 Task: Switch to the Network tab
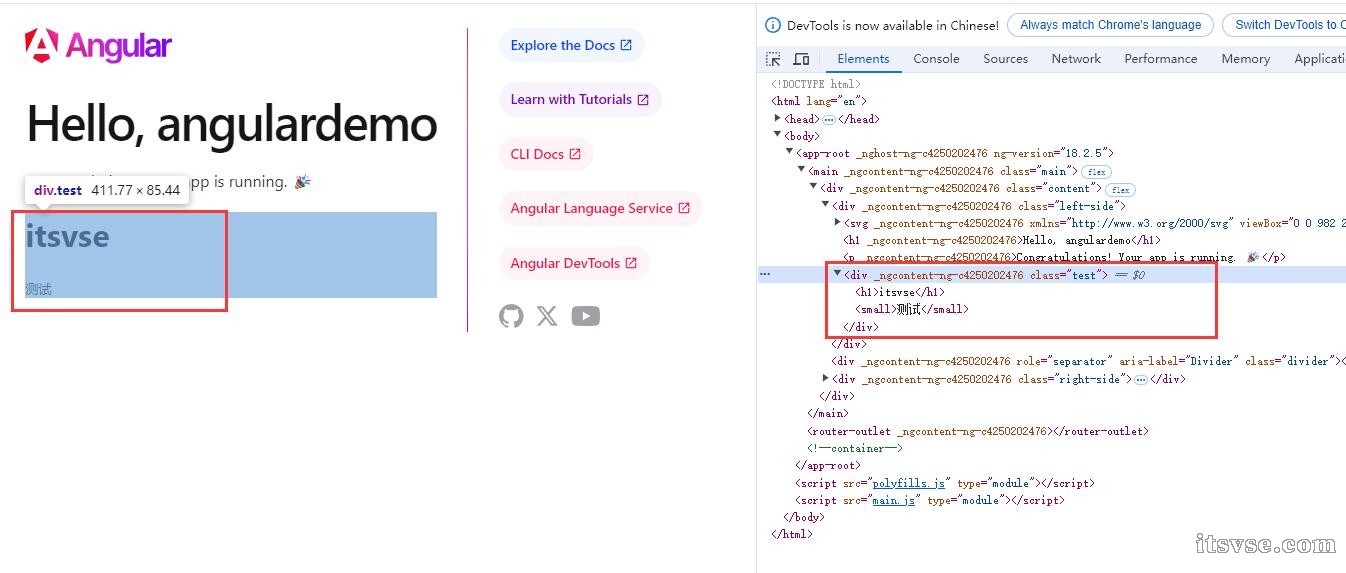pos(1076,59)
